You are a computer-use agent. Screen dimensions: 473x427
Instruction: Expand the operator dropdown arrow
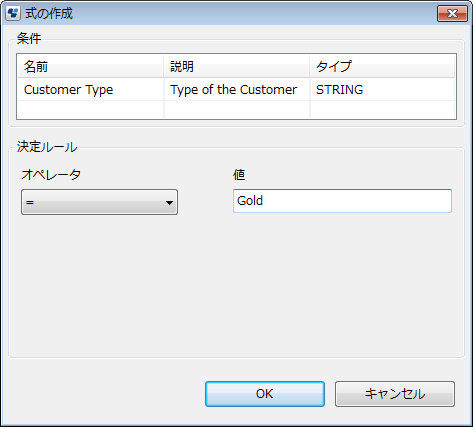point(169,202)
